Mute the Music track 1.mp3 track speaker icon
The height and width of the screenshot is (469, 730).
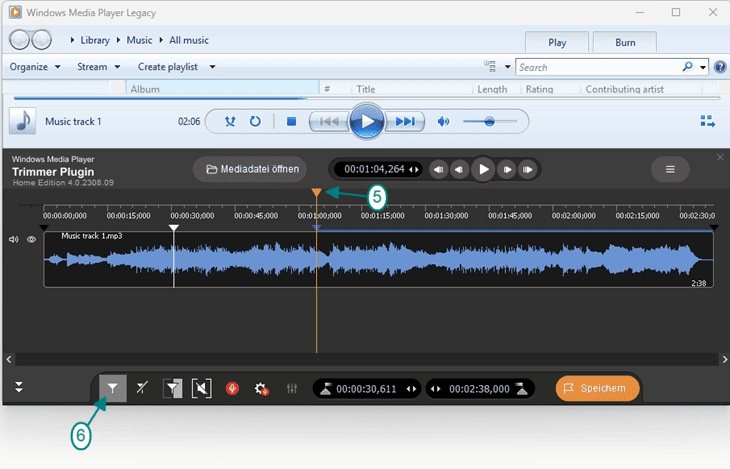click(x=14, y=239)
